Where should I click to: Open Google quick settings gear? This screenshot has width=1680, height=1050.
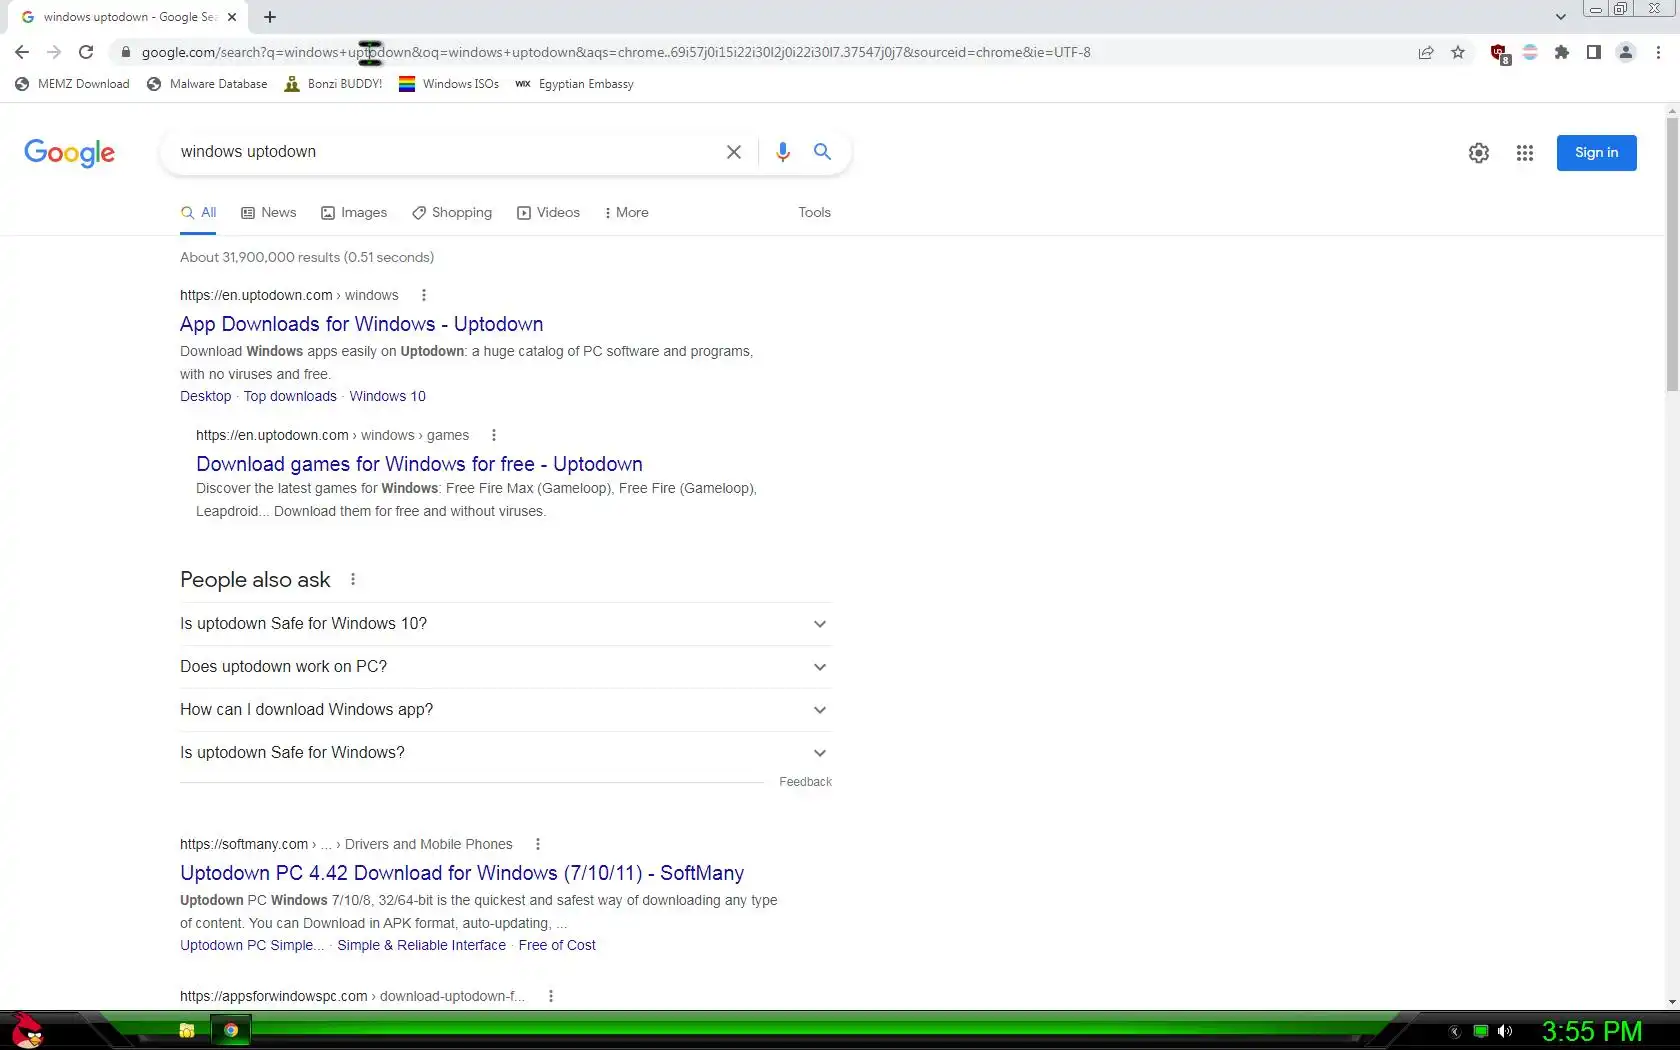point(1479,153)
